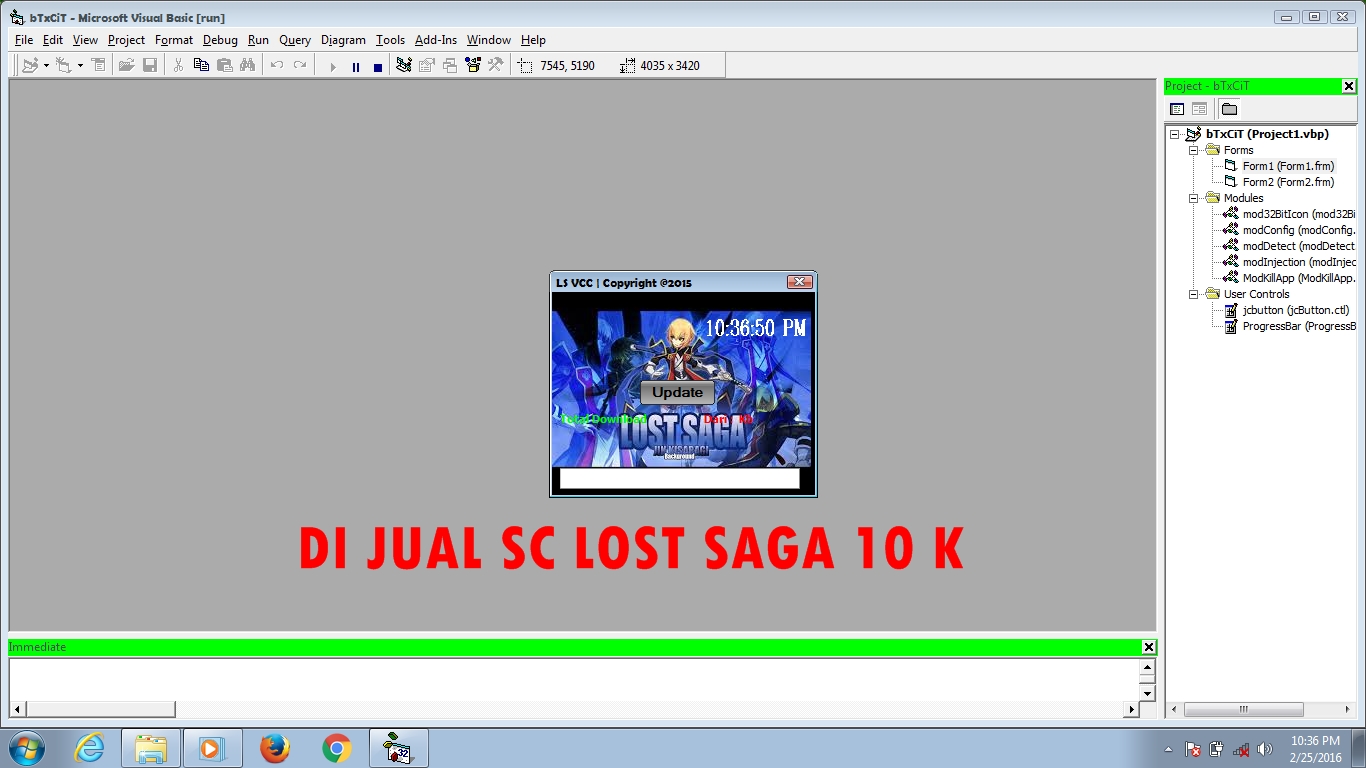Pause the running program with Break
Viewport: 1366px width, 768px height.
[356, 67]
